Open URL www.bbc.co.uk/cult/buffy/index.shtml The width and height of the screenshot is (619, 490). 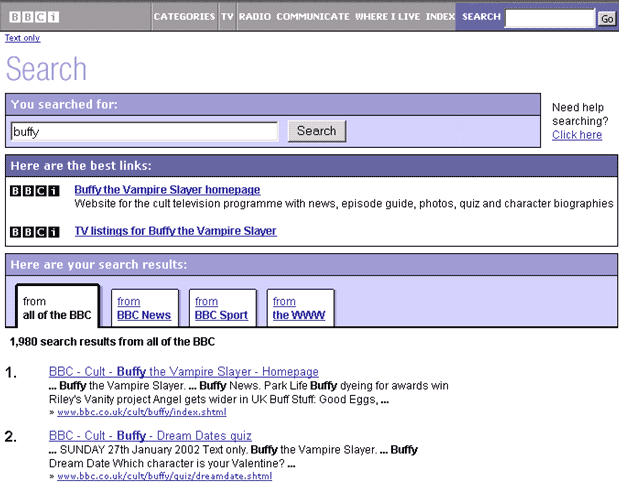(142, 412)
